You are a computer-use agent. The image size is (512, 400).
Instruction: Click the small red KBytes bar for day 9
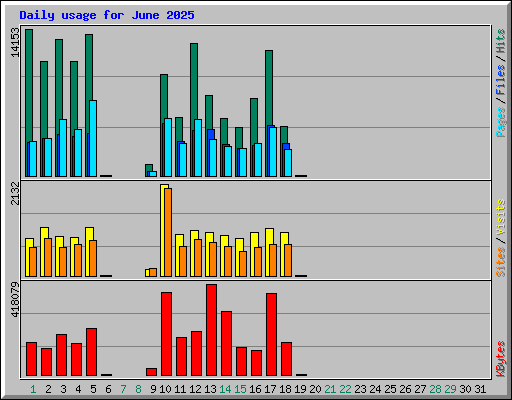[151, 372]
